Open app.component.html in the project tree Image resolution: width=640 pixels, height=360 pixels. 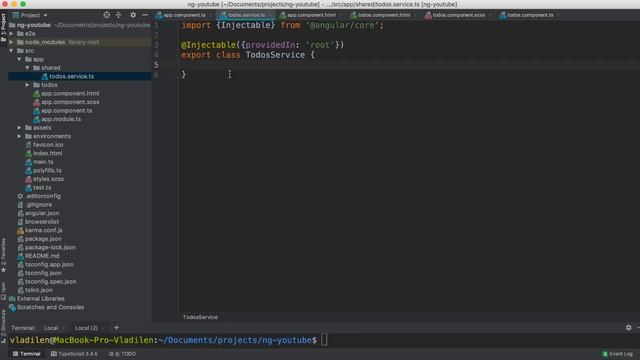70,93
